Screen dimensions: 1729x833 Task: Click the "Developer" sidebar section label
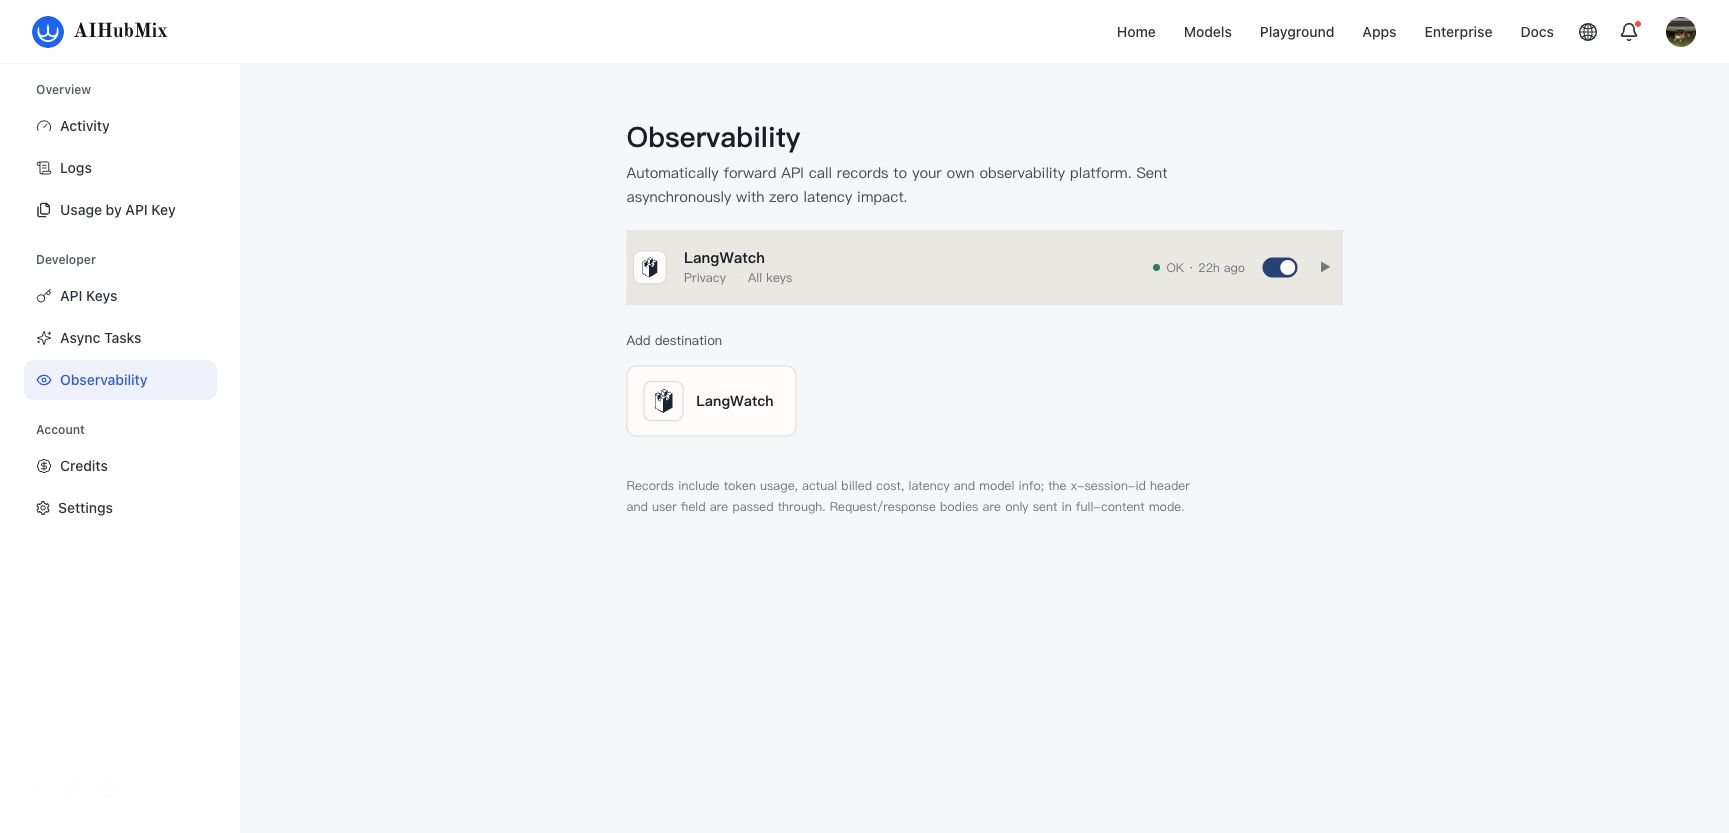66,260
